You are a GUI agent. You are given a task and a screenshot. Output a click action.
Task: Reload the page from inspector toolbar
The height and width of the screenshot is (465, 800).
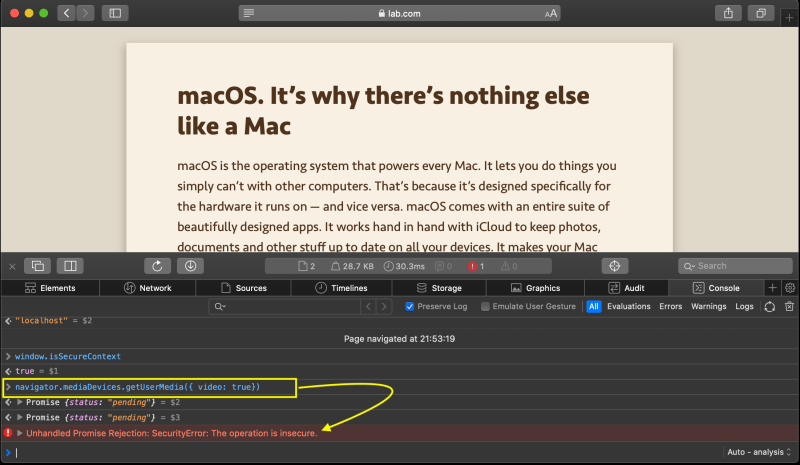157,266
